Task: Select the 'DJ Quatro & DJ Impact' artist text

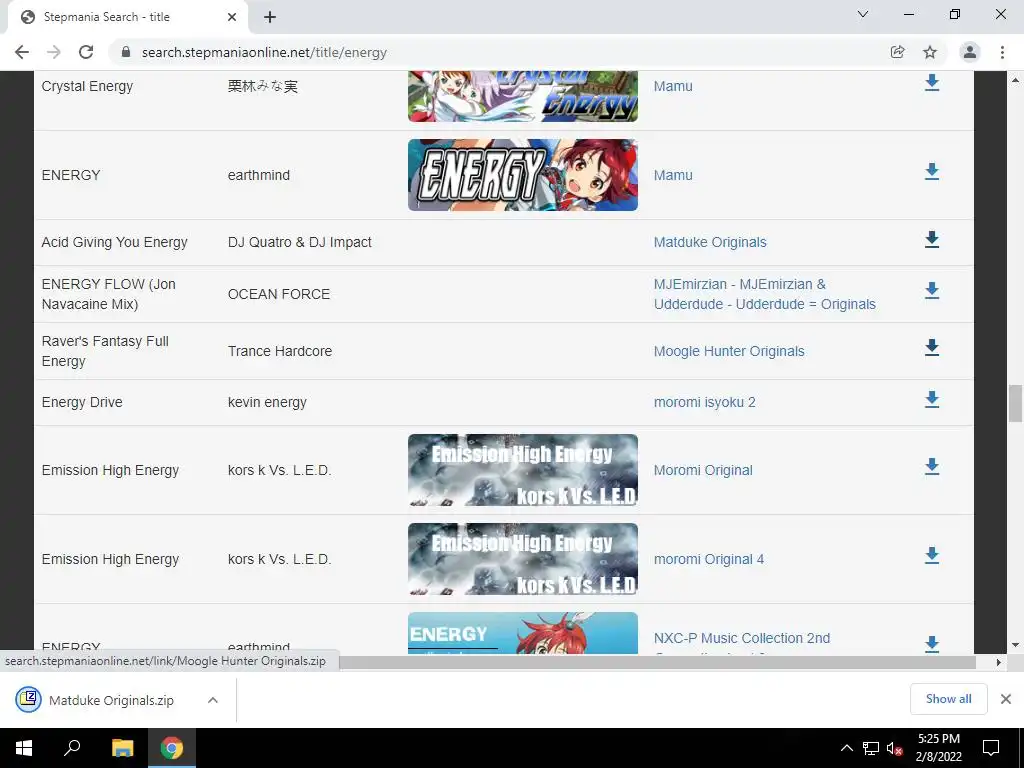Action: click(x=299, y=242)
